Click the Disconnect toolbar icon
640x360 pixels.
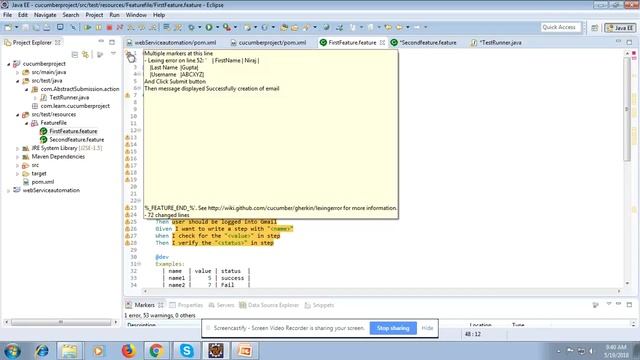tap(120, 27)
